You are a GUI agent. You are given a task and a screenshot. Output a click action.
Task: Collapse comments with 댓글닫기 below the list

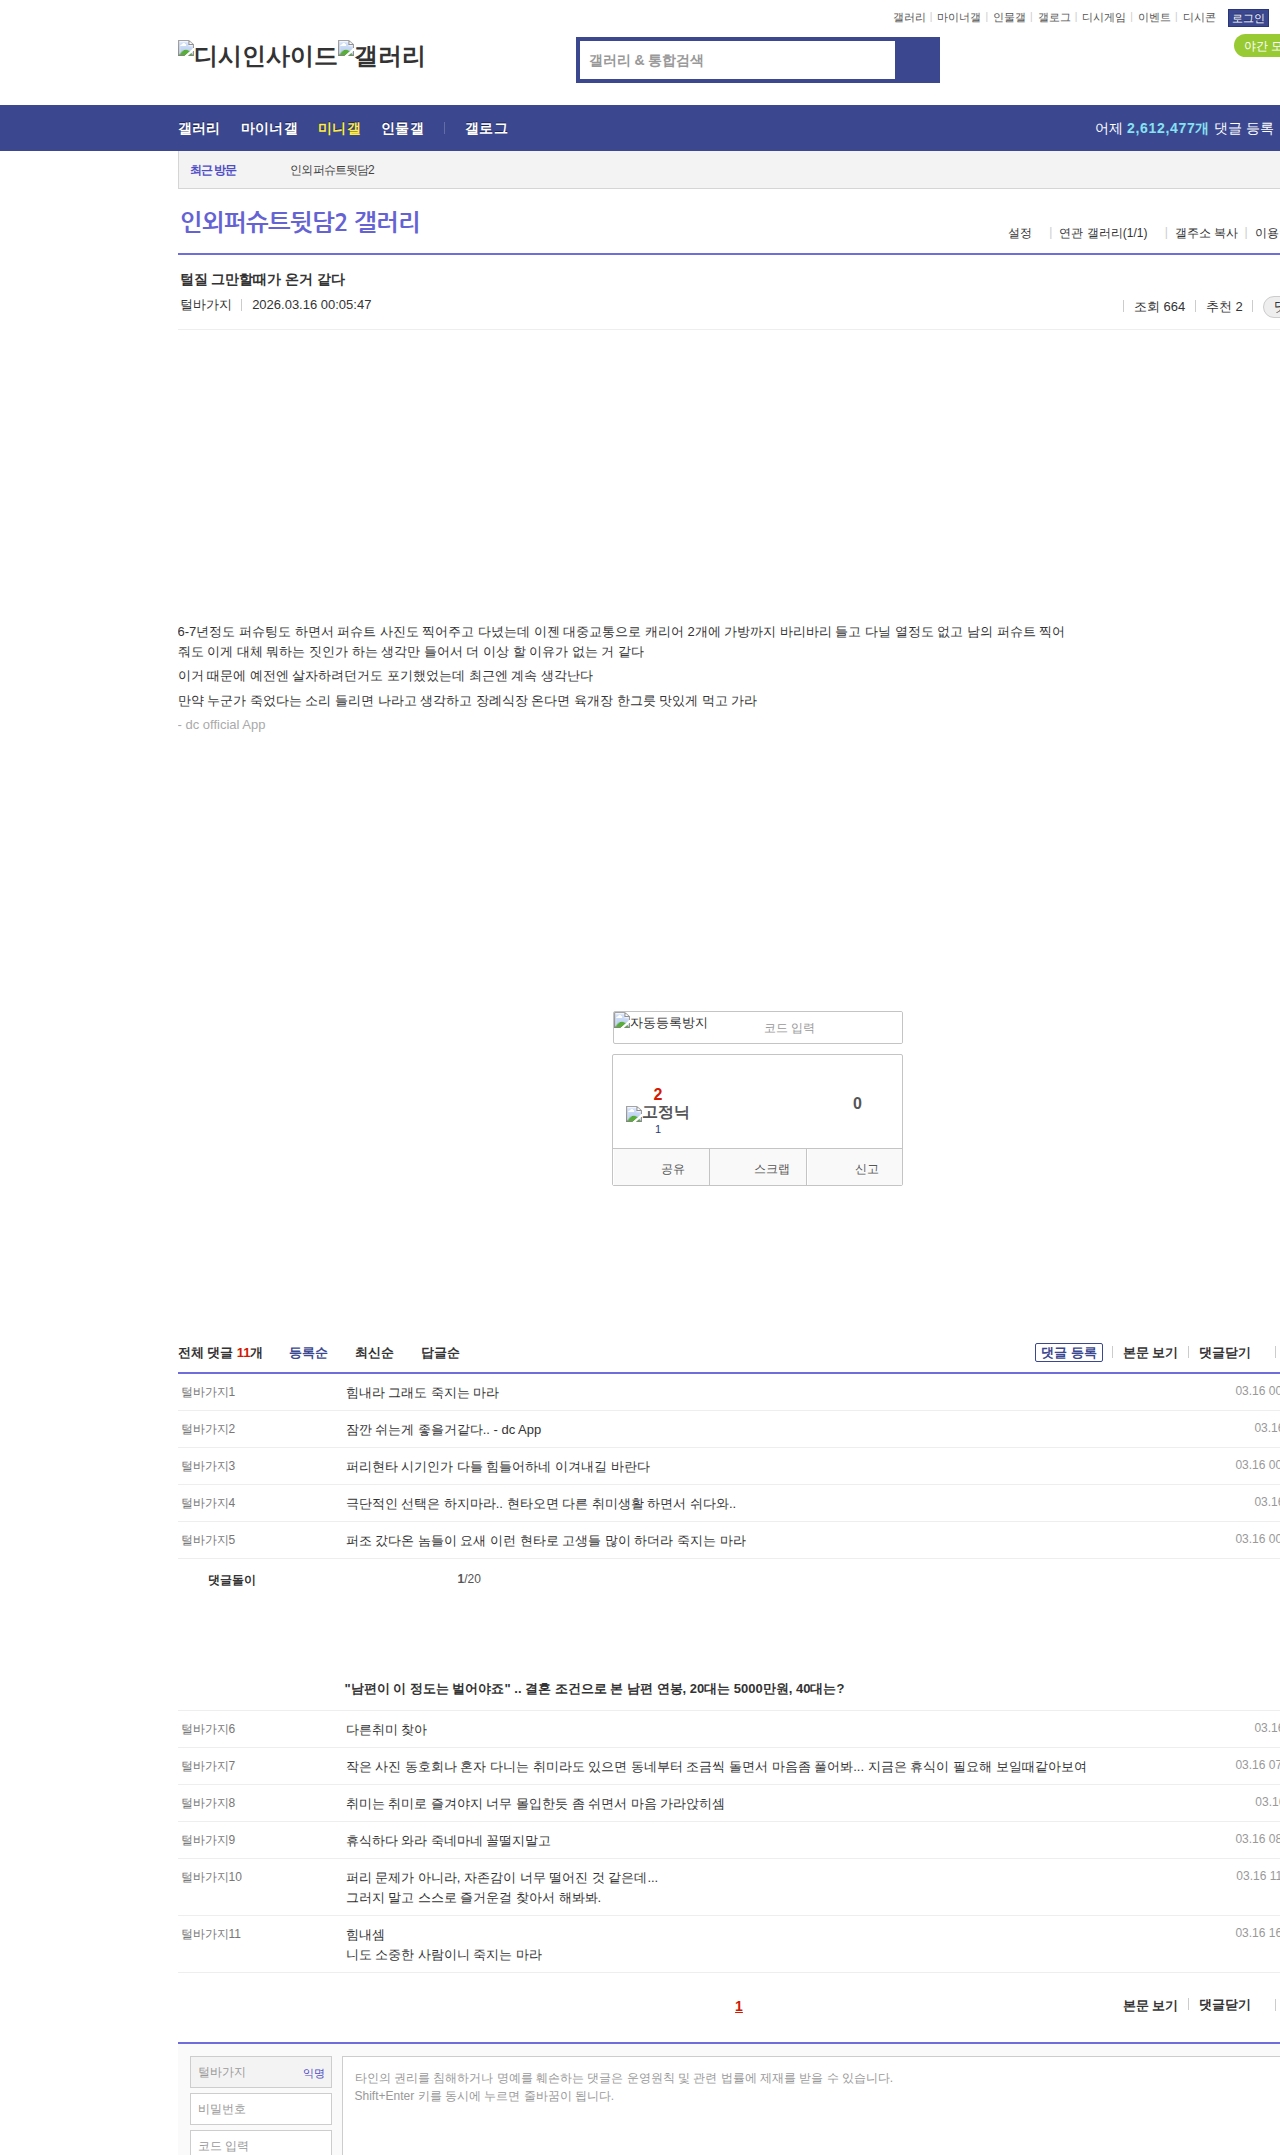pos(1225,2005)
